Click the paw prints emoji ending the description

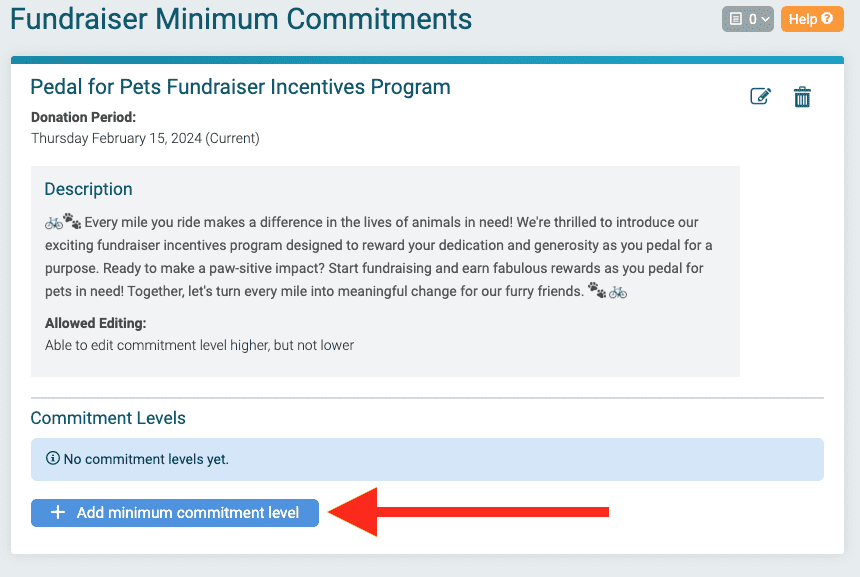click(597, 290)
